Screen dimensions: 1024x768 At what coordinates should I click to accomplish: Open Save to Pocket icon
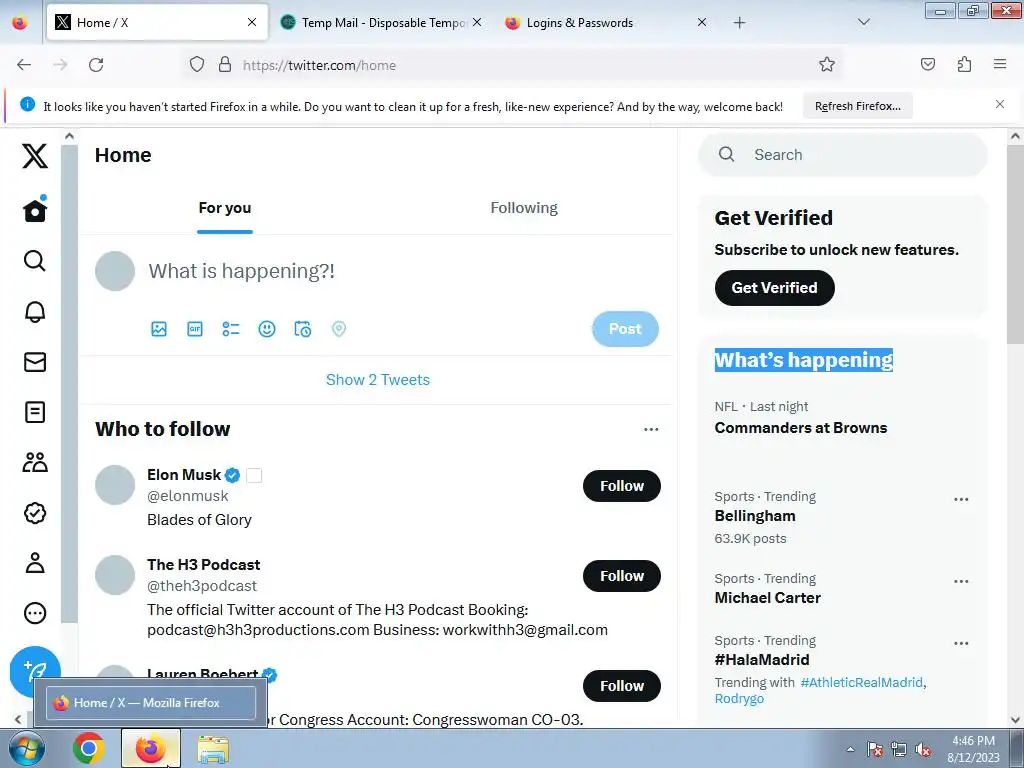click(927, 64)
